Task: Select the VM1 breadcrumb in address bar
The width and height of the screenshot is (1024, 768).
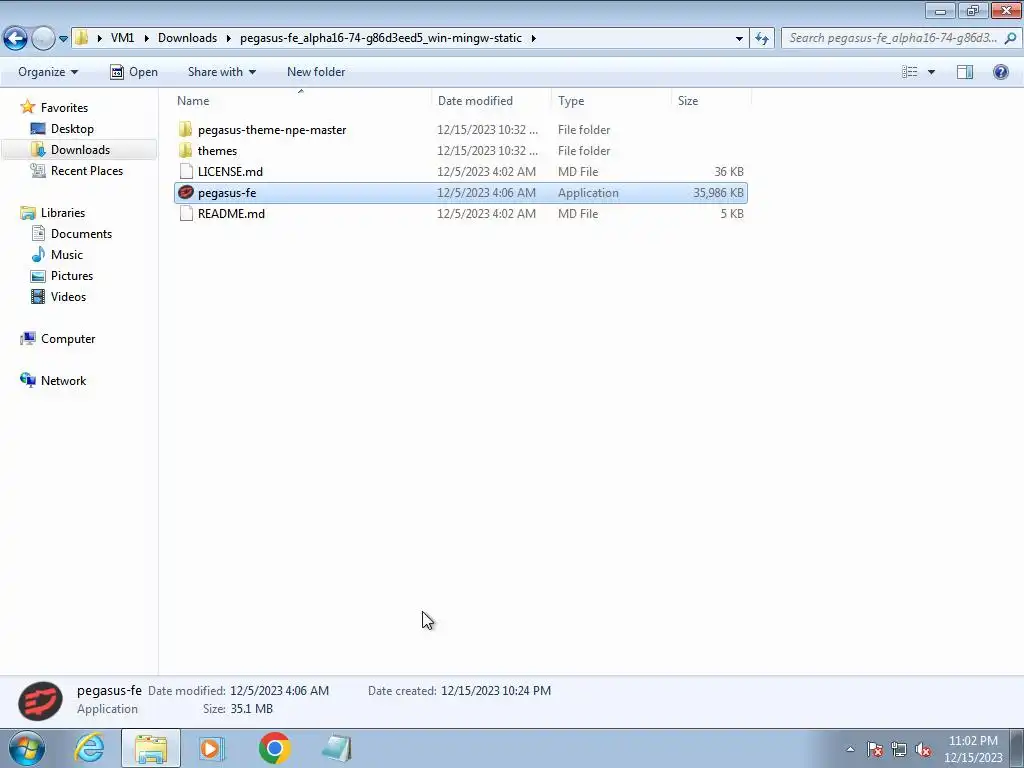Action: (x=122, y=38)
